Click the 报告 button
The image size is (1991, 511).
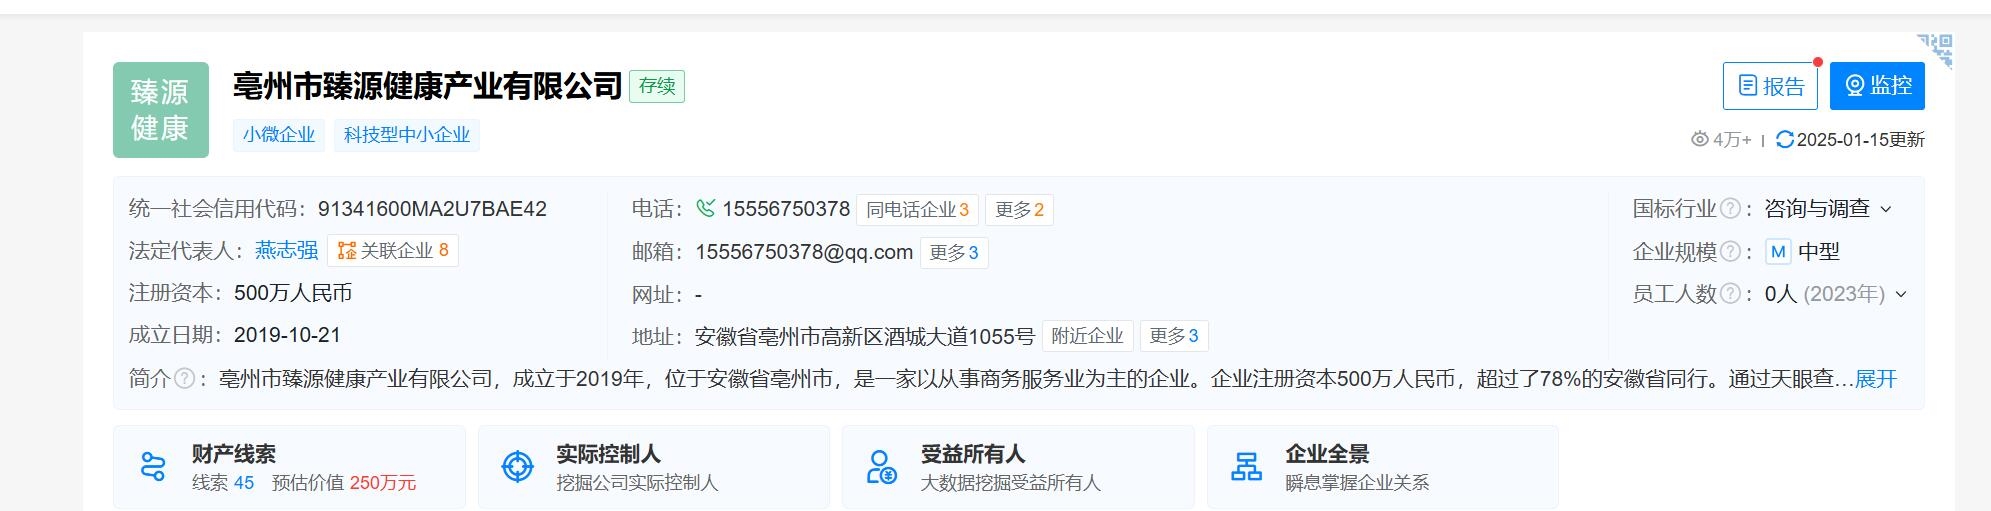click(1770, 86)
